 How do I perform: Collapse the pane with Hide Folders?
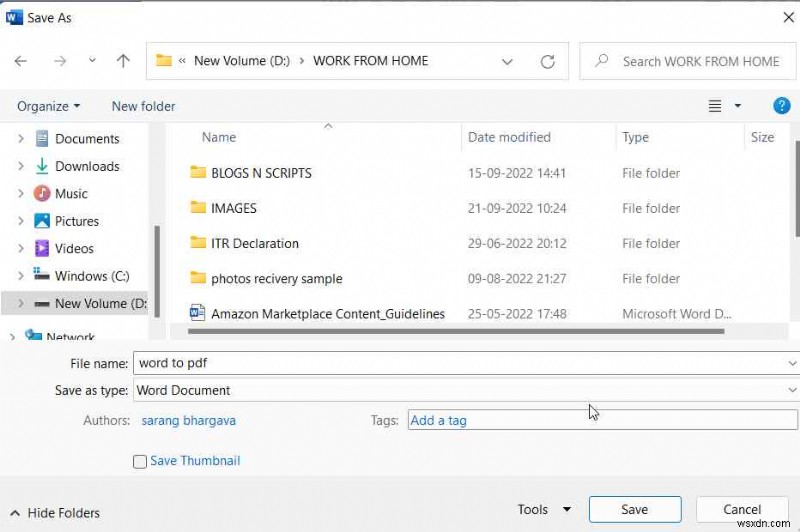click(55, 513)
